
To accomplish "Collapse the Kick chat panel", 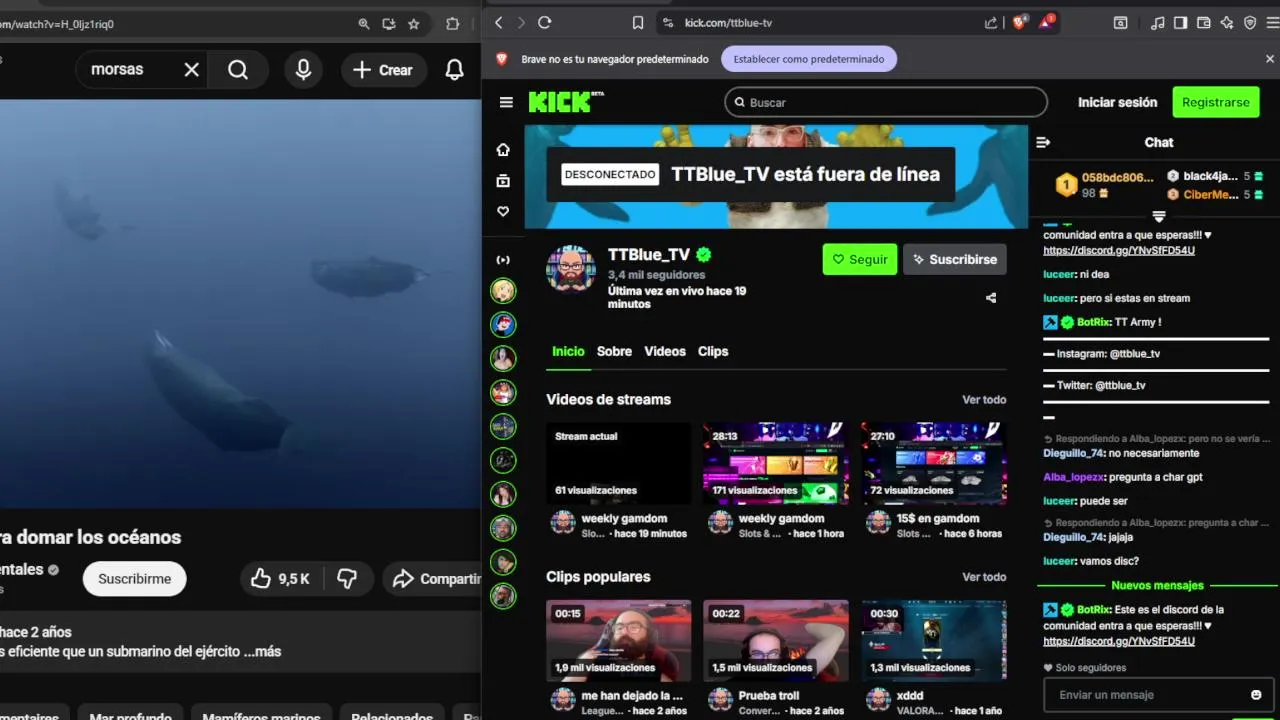I will coord(1043,142).
